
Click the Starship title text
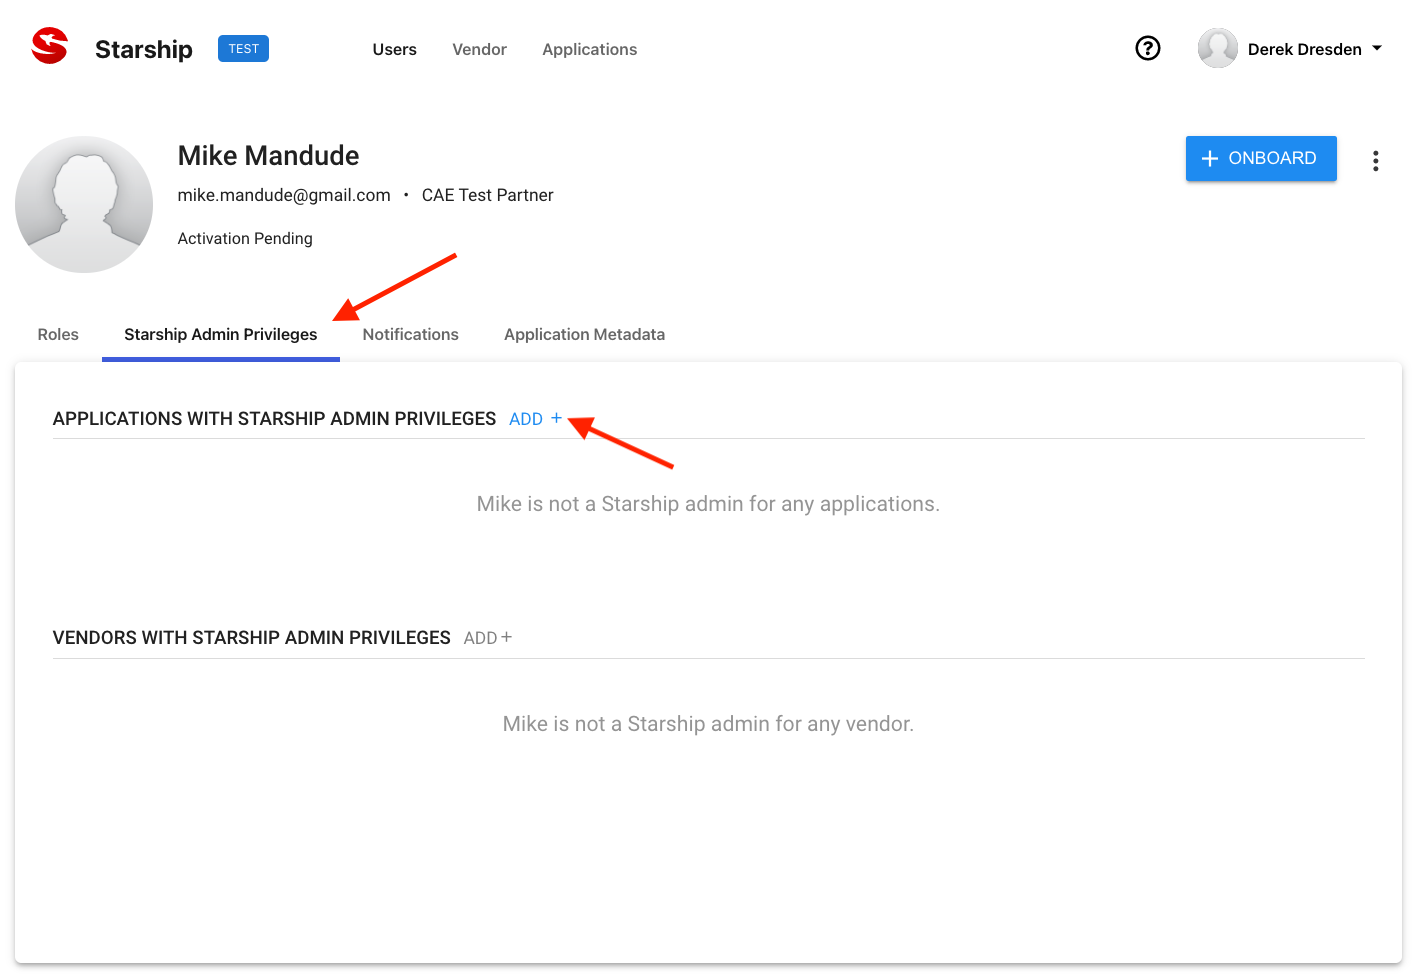pyautogui.click(x=143, y=49)
